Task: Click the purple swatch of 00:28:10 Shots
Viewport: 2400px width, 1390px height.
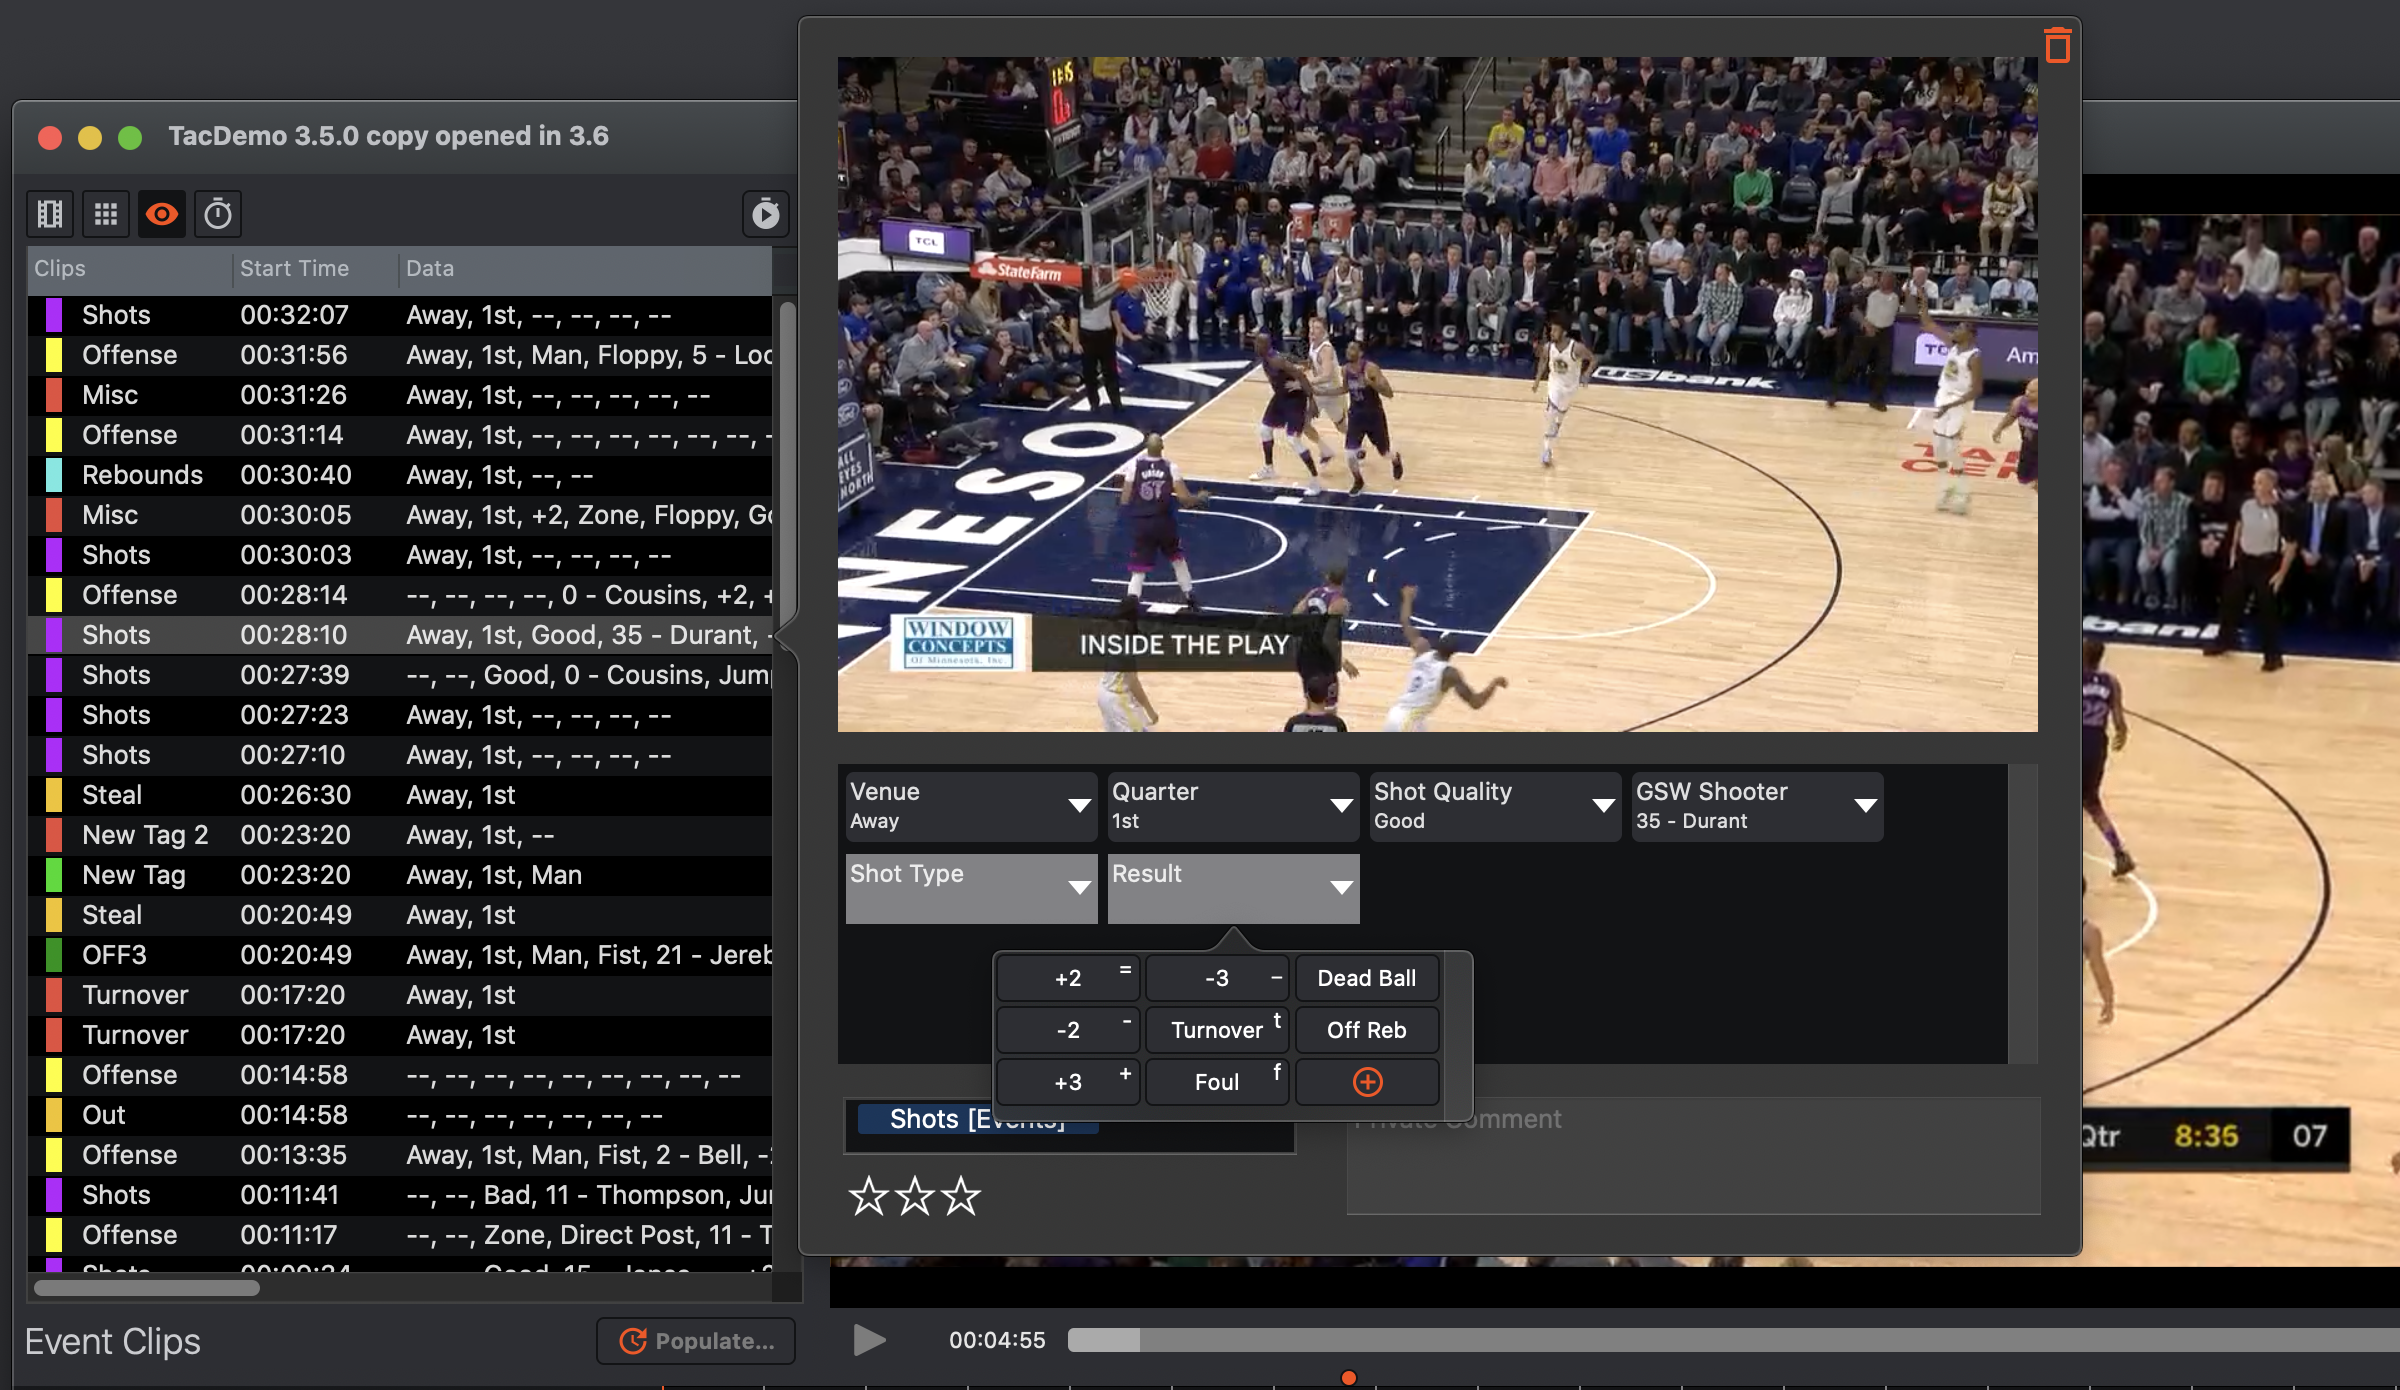Action: [54, 635]
